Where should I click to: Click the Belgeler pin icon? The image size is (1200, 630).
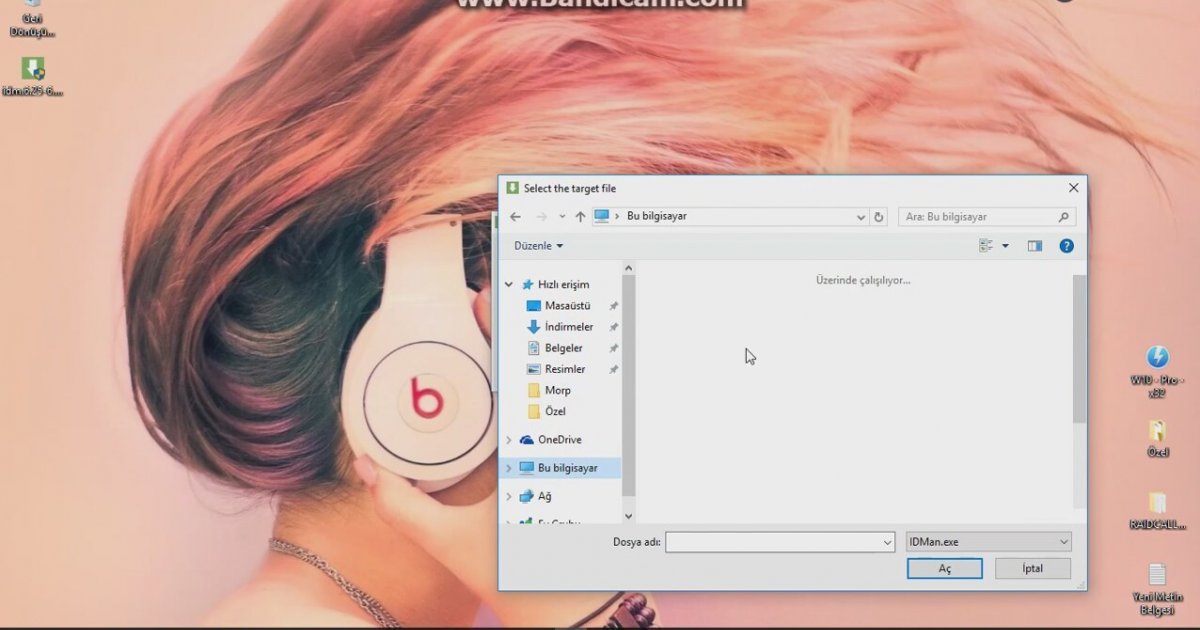614,348
